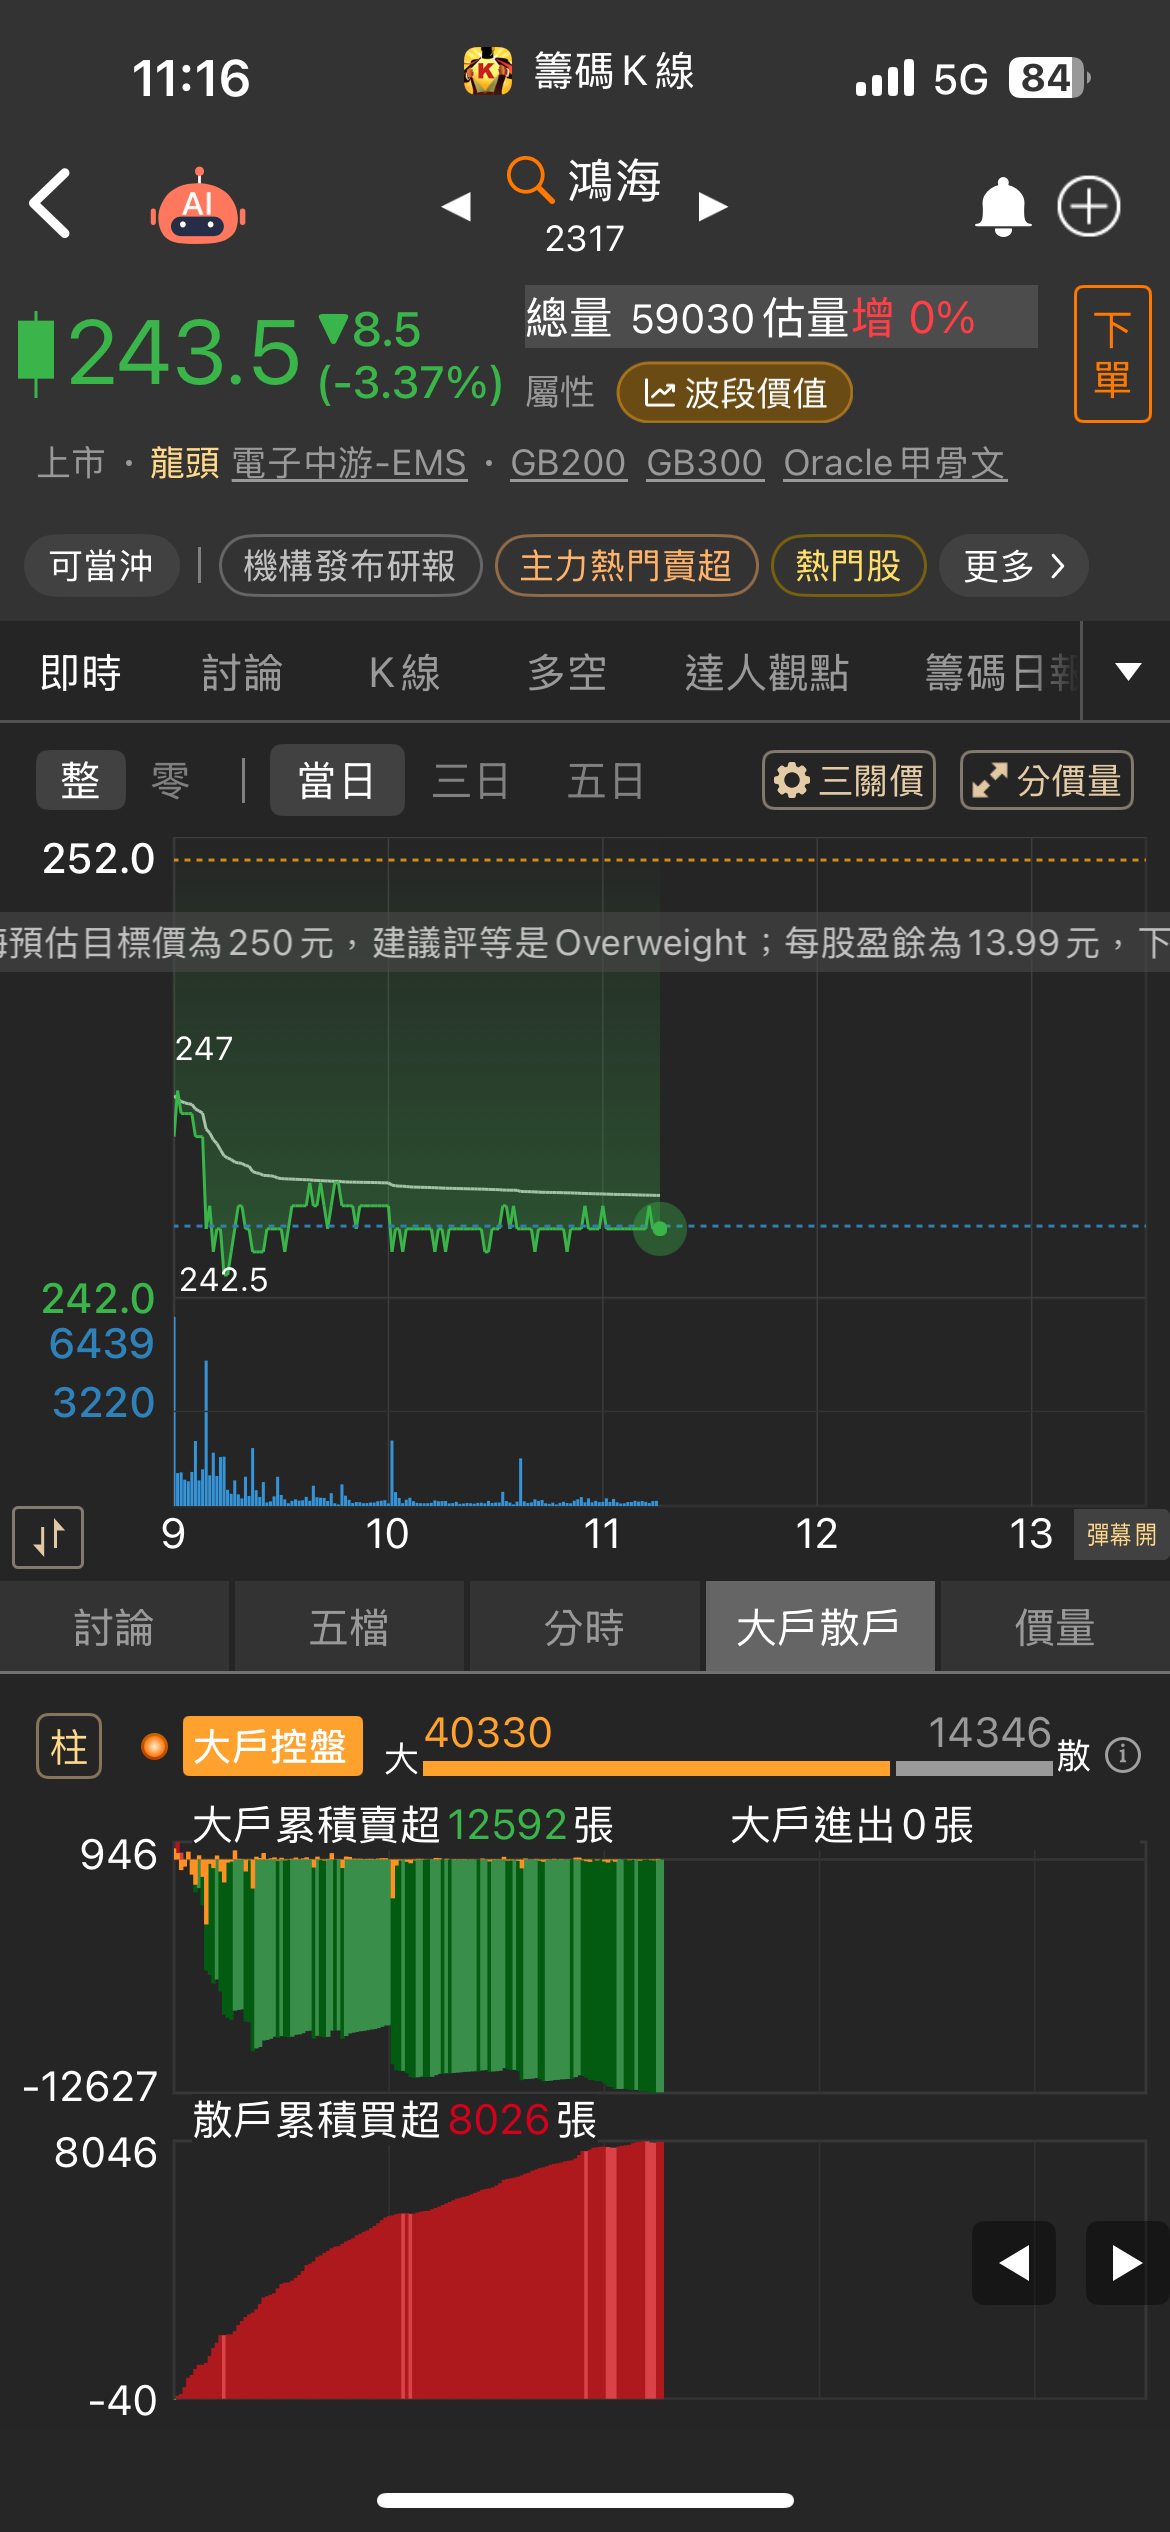Open the 分時 sub-tab
1170x2532 pixels.
pyautogui.click(x=585, y=1627)
